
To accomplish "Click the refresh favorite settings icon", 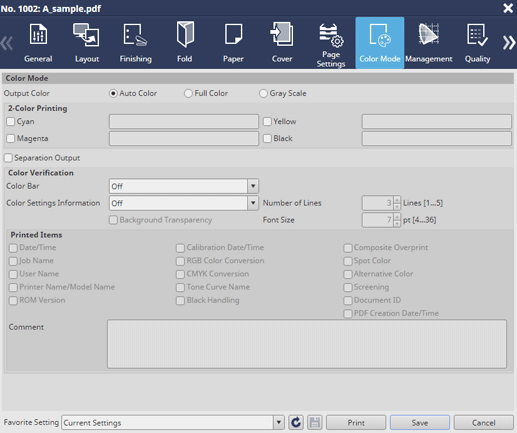I will [x=296, y=422].
